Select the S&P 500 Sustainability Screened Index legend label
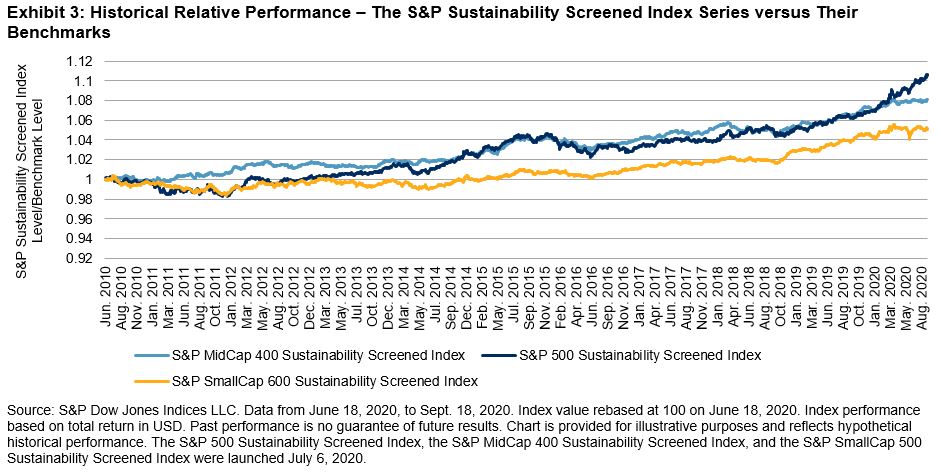Viewport: 940px width, 472px height. click(616, 355)
